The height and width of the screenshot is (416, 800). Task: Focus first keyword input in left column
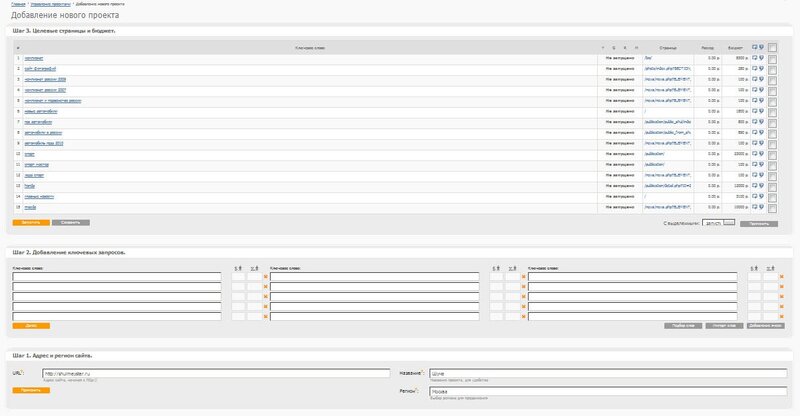click(117, 277)
